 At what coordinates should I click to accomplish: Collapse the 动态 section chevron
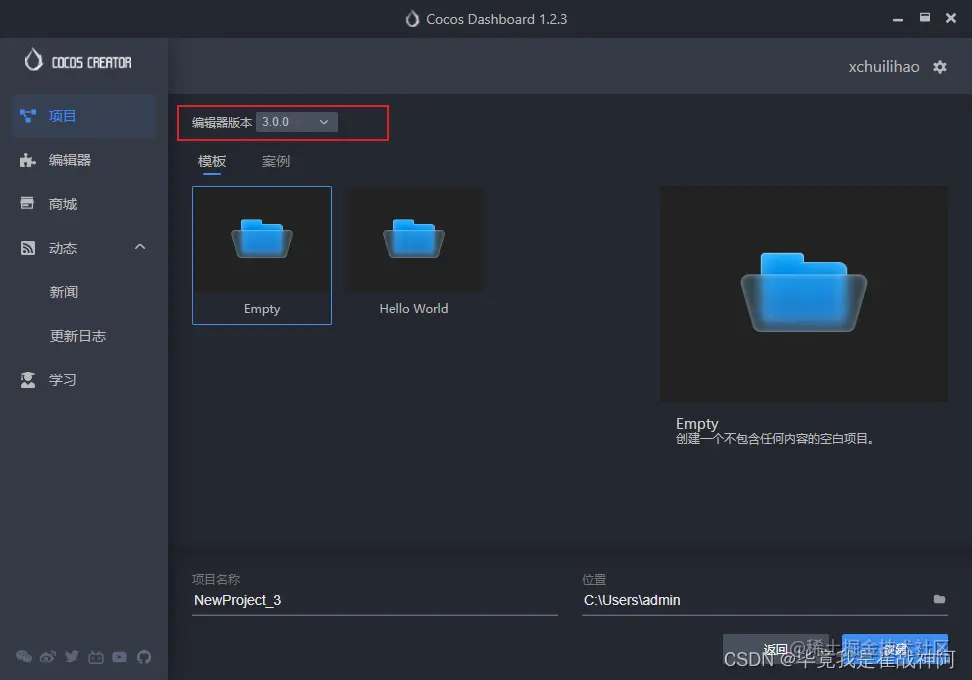point(140,247)
